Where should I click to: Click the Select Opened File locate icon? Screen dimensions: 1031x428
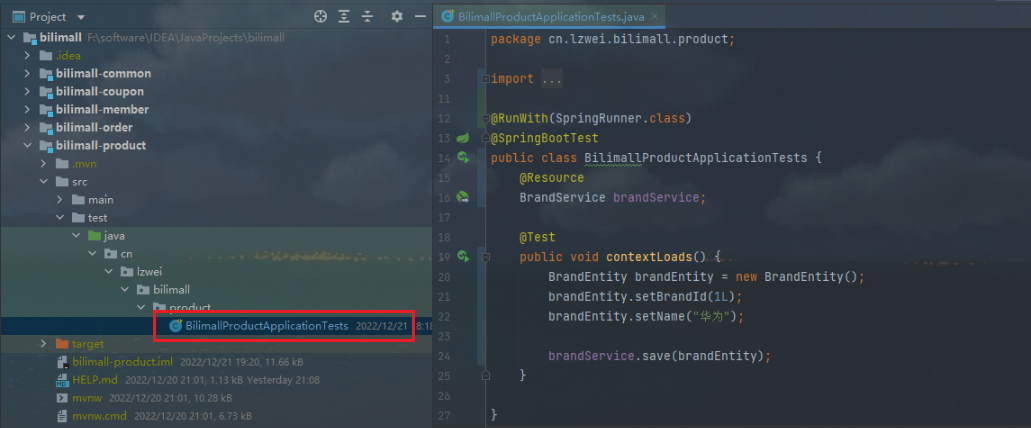coord(320,16)
